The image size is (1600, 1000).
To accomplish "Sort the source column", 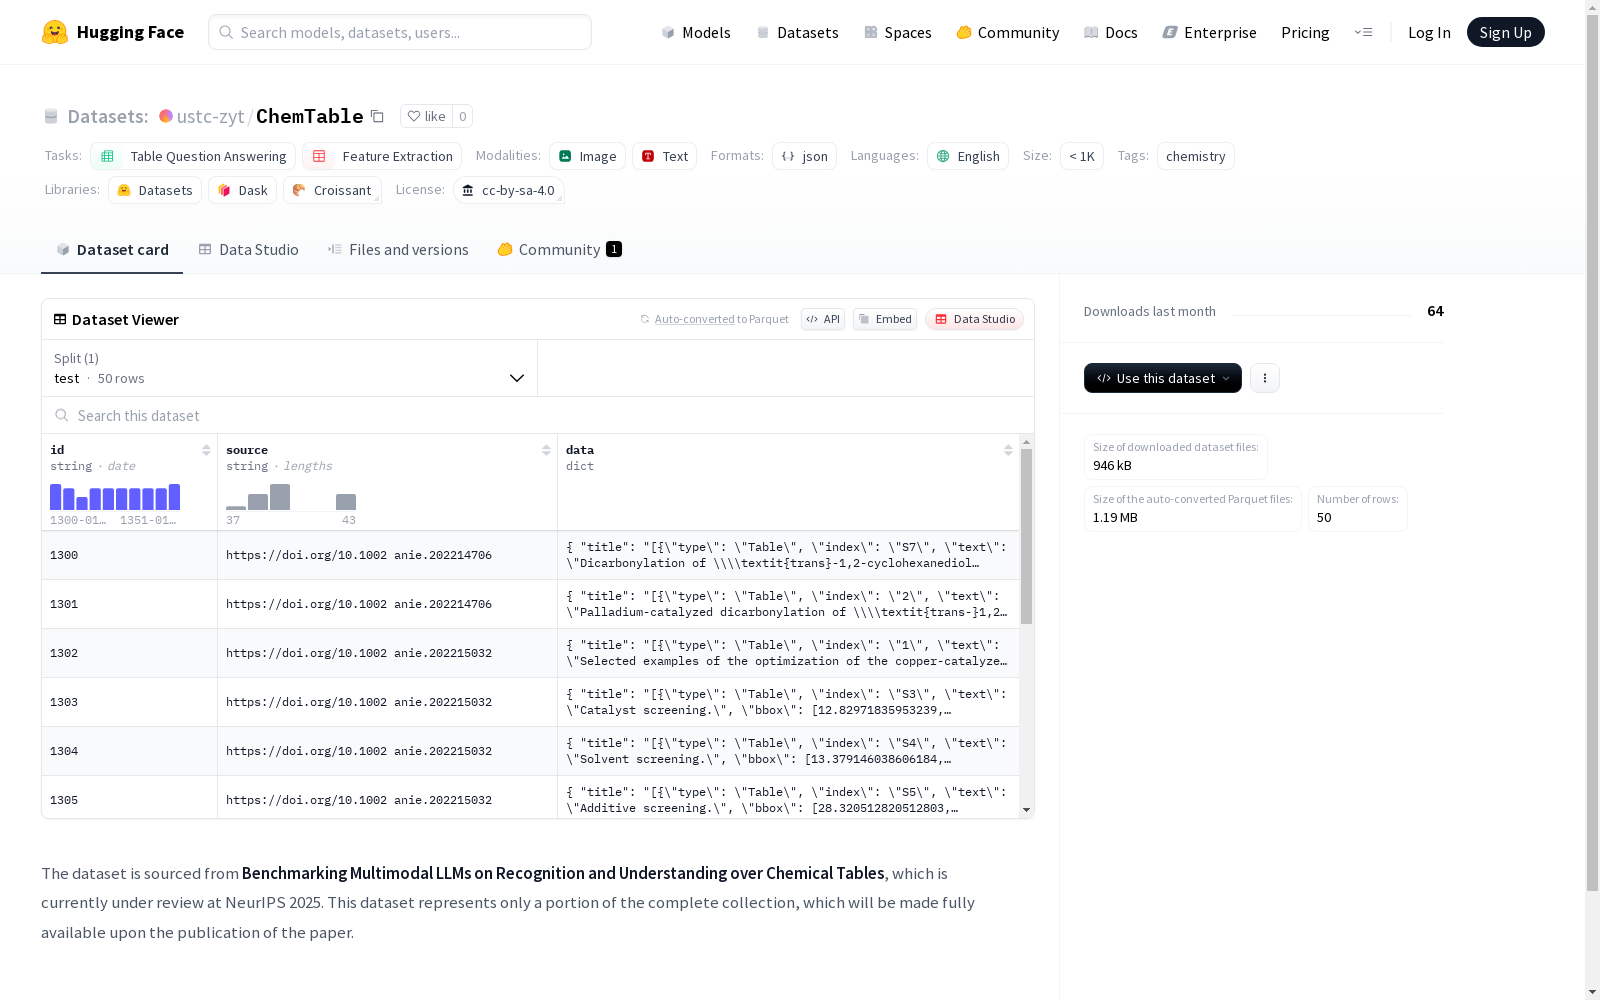I will (546, 450).
